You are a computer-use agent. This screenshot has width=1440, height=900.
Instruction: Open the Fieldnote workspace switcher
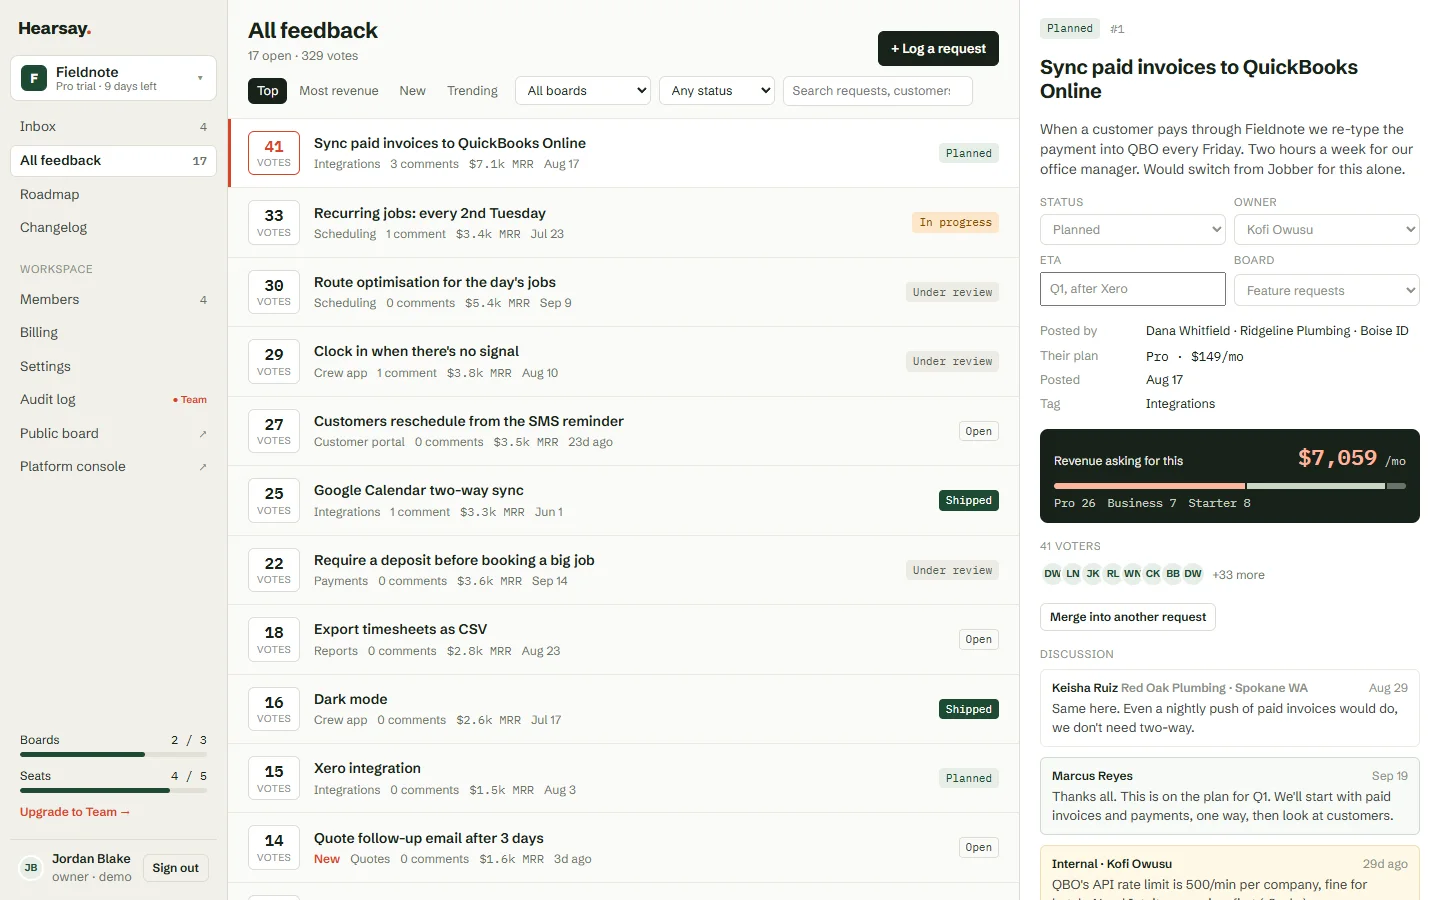[113, 78]
